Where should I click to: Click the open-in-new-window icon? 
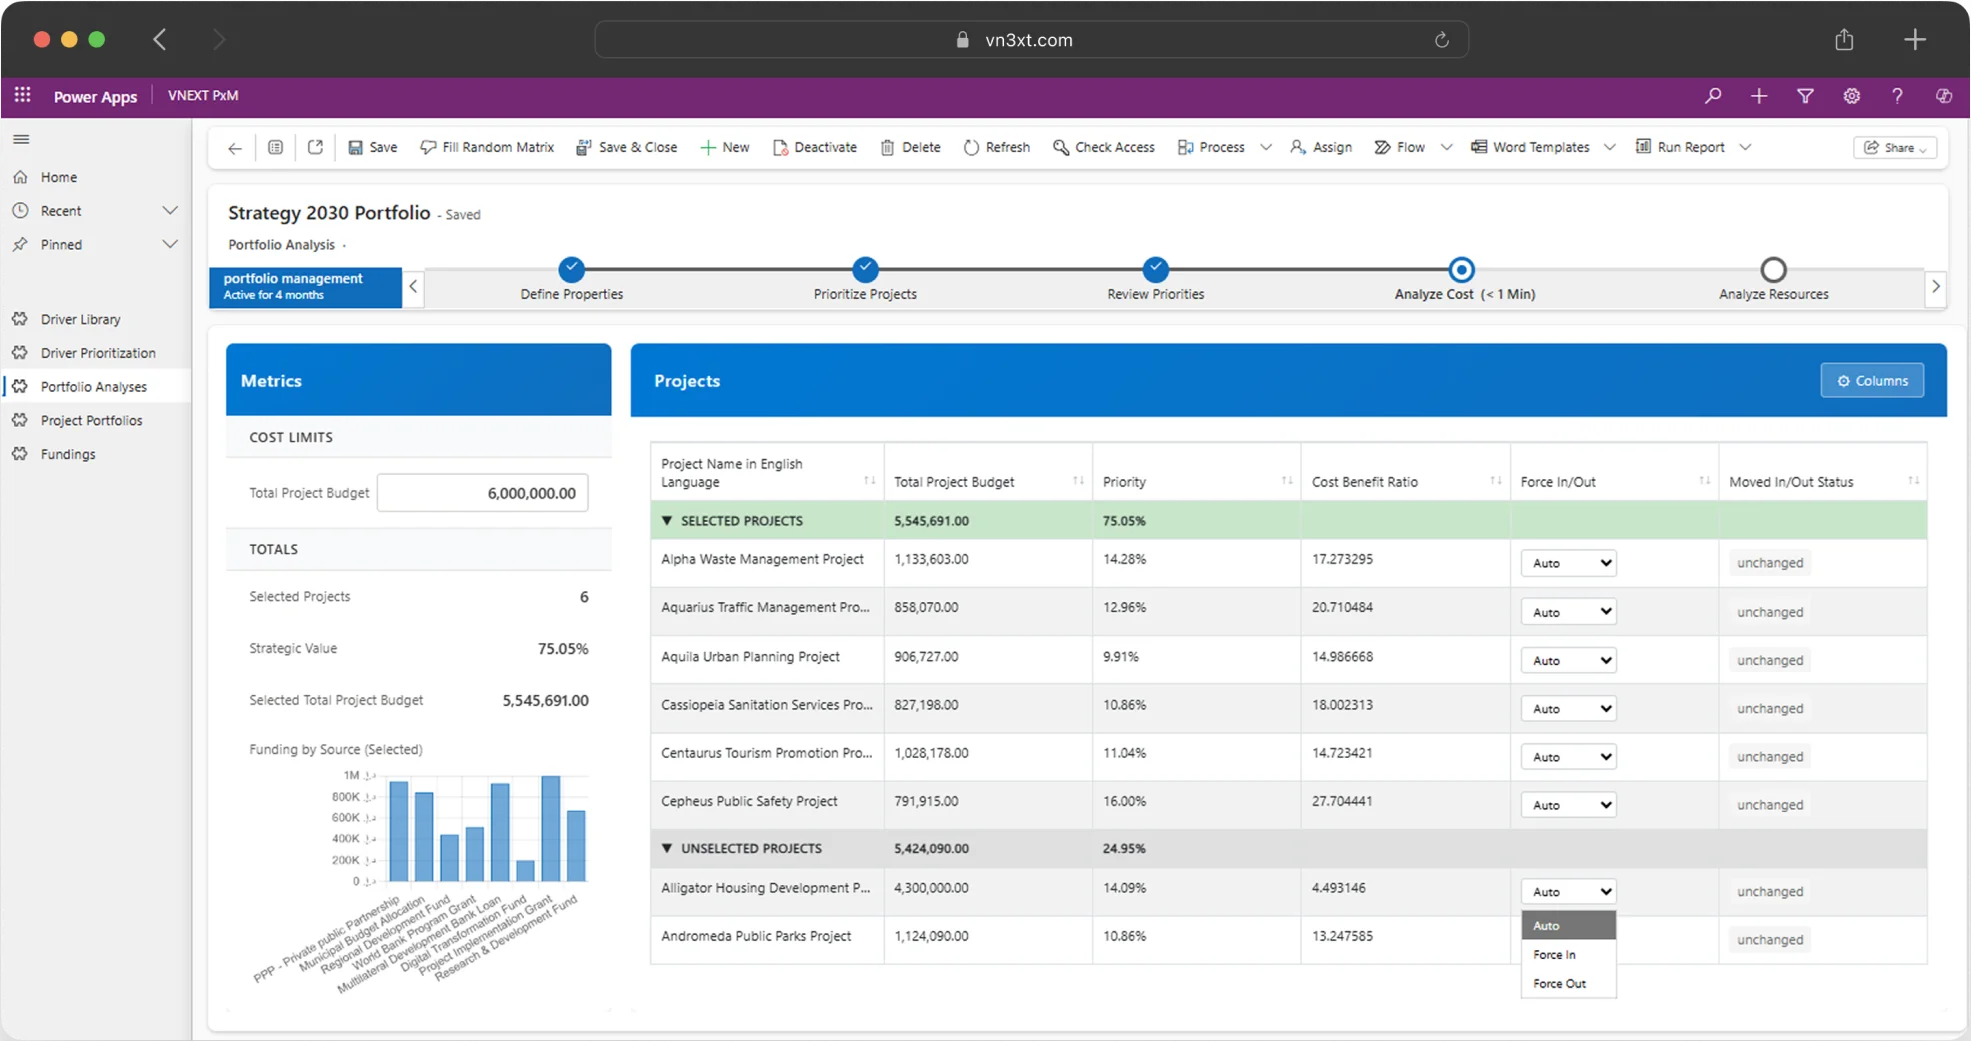315,147
